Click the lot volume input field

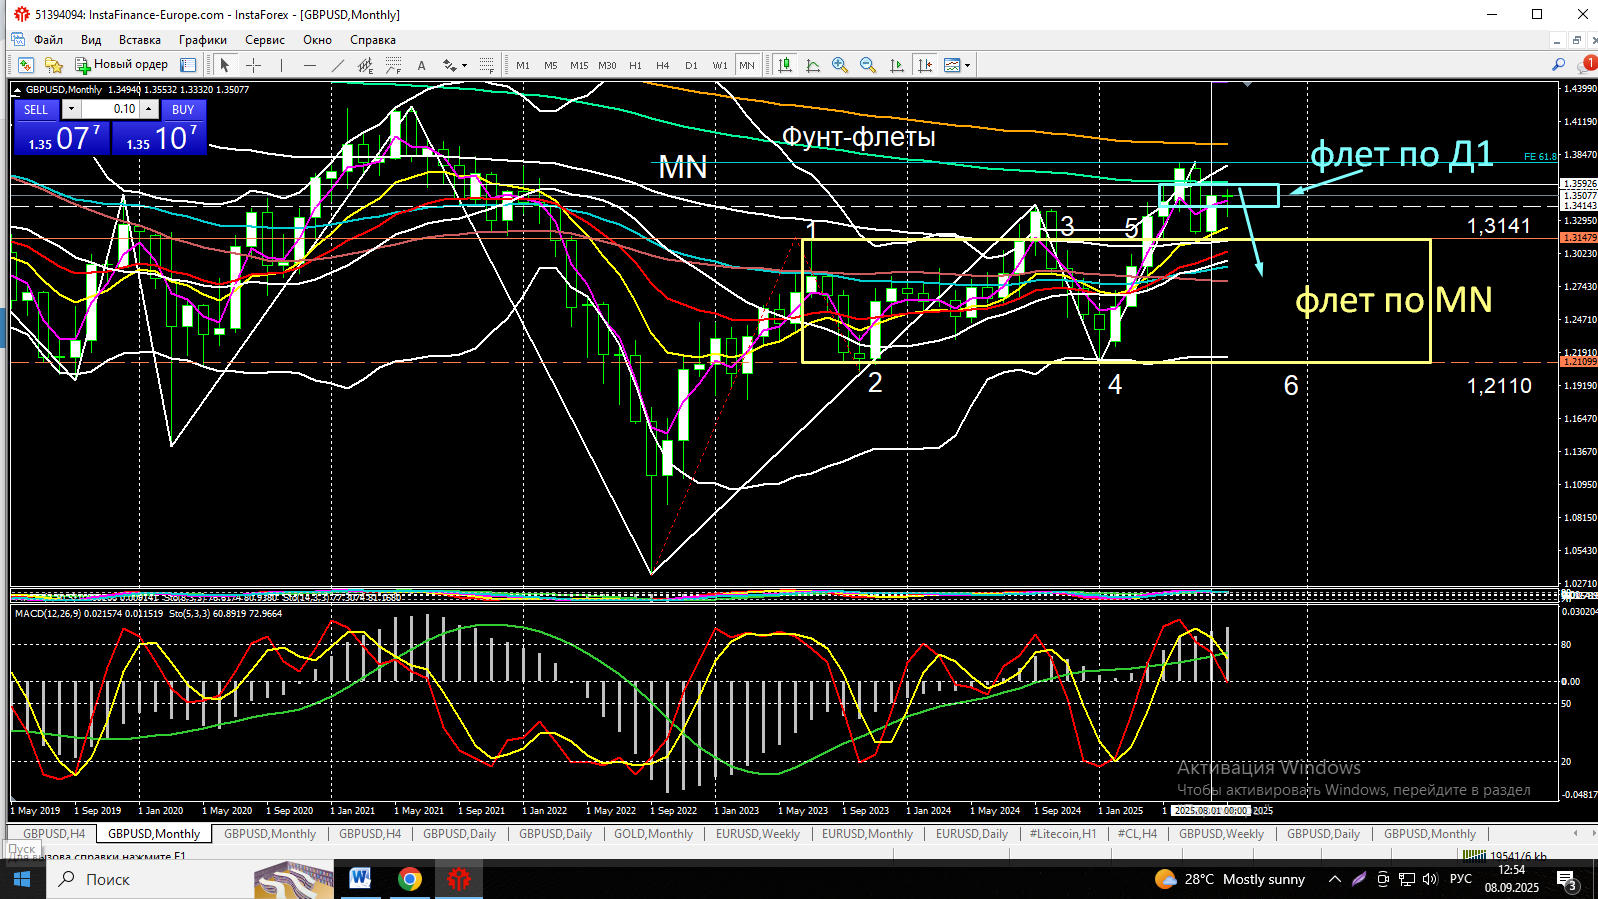point(111,109)
